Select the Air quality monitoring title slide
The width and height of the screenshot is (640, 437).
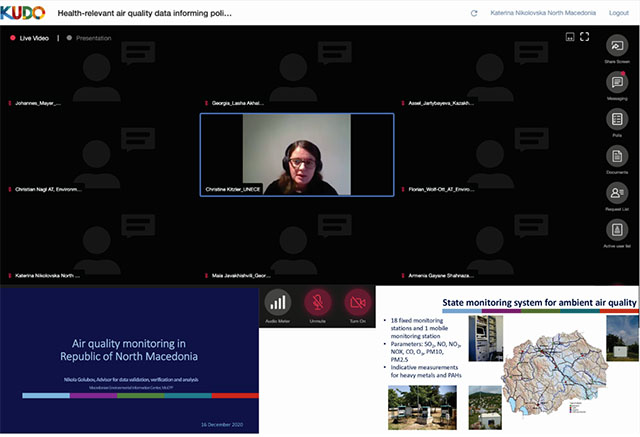[128, 359]
